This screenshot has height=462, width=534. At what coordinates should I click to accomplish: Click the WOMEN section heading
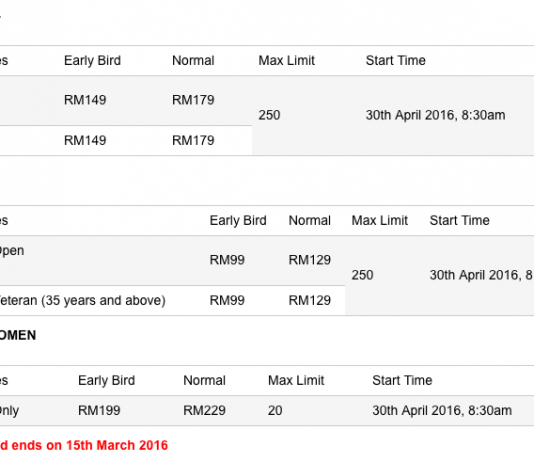click(x=18, y=335)
